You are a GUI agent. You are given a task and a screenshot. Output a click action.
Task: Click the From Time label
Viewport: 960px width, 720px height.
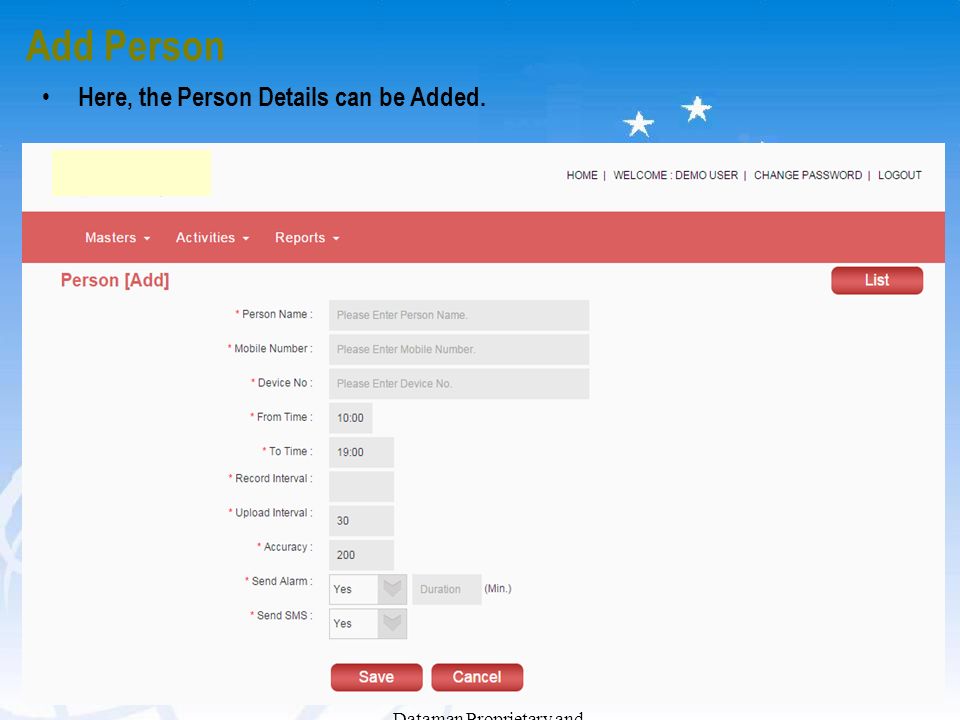point(281,417)
